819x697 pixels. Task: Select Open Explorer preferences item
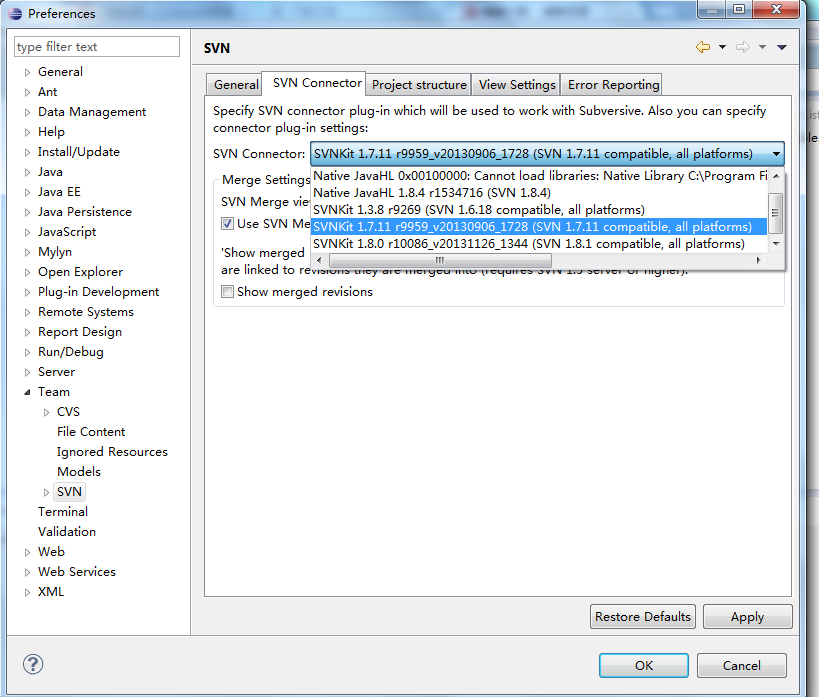pyautogui.click(x=80, y=272)
